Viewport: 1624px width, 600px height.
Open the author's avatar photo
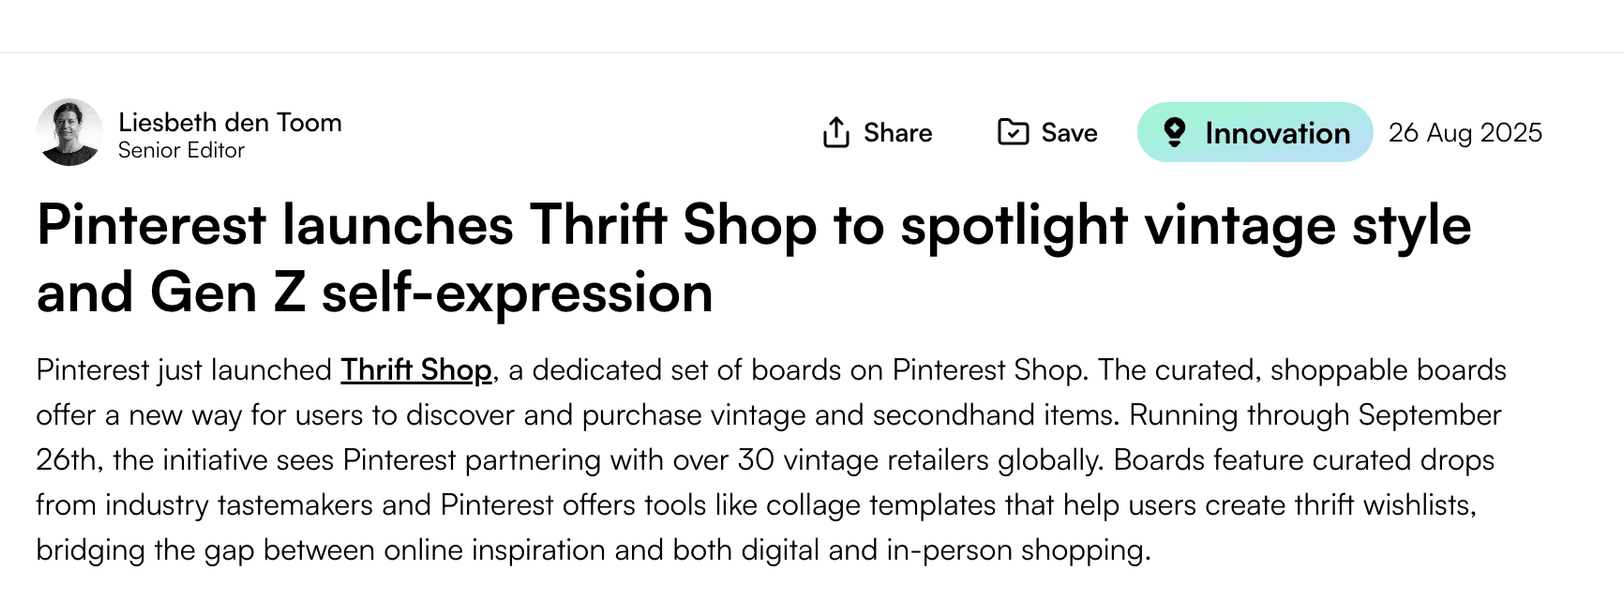point(69,132)
